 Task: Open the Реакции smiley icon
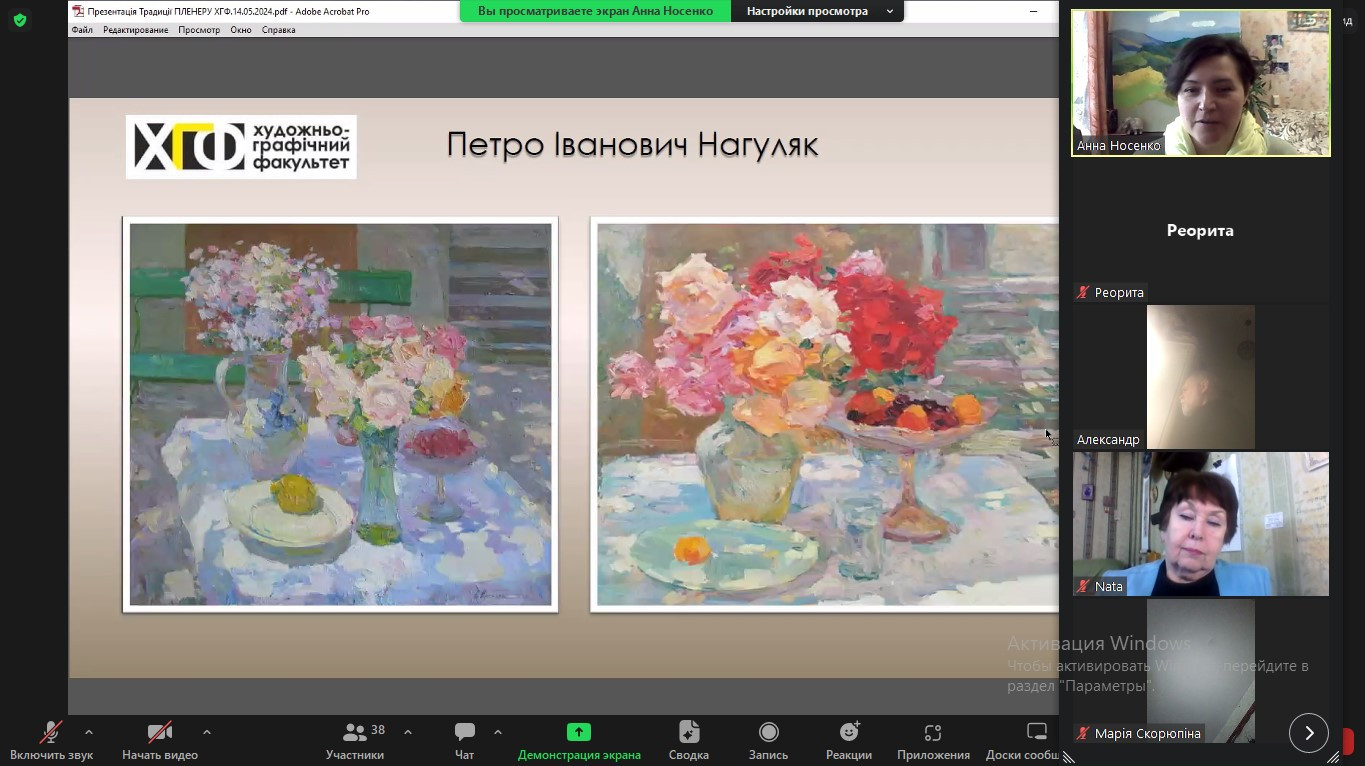(849, 732)
